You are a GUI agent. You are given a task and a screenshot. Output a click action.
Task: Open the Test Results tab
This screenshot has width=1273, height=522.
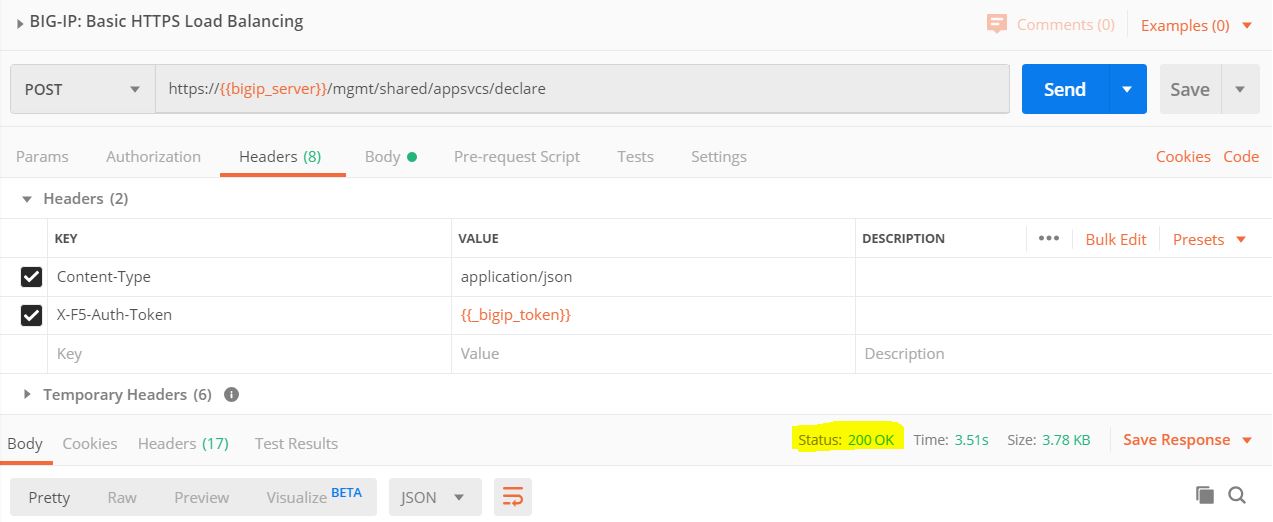coord(296,443)
